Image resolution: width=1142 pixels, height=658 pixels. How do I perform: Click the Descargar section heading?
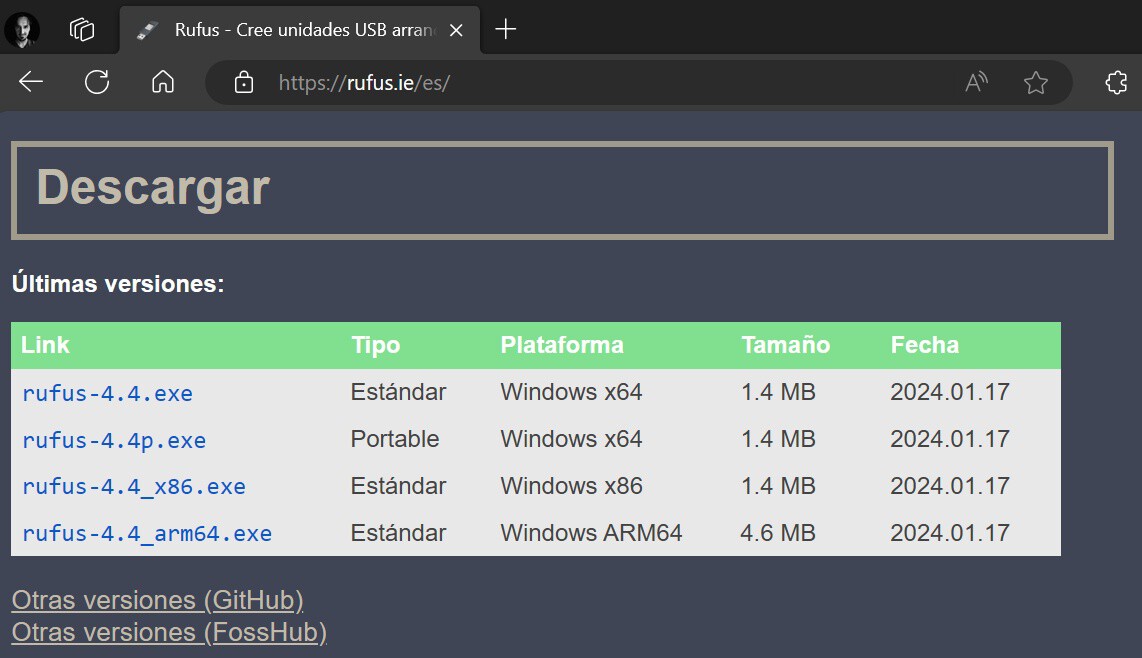(x=153, y=188)
